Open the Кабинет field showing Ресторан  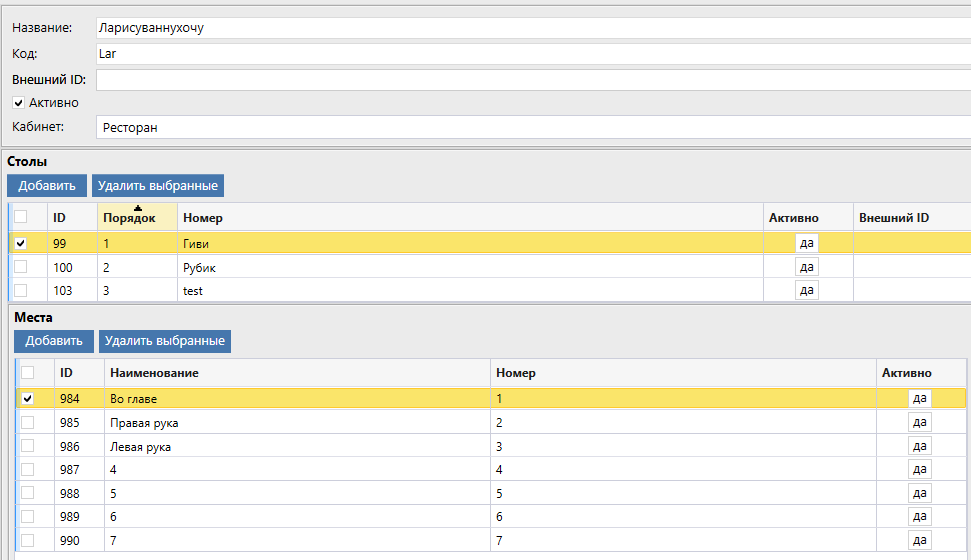530,128
